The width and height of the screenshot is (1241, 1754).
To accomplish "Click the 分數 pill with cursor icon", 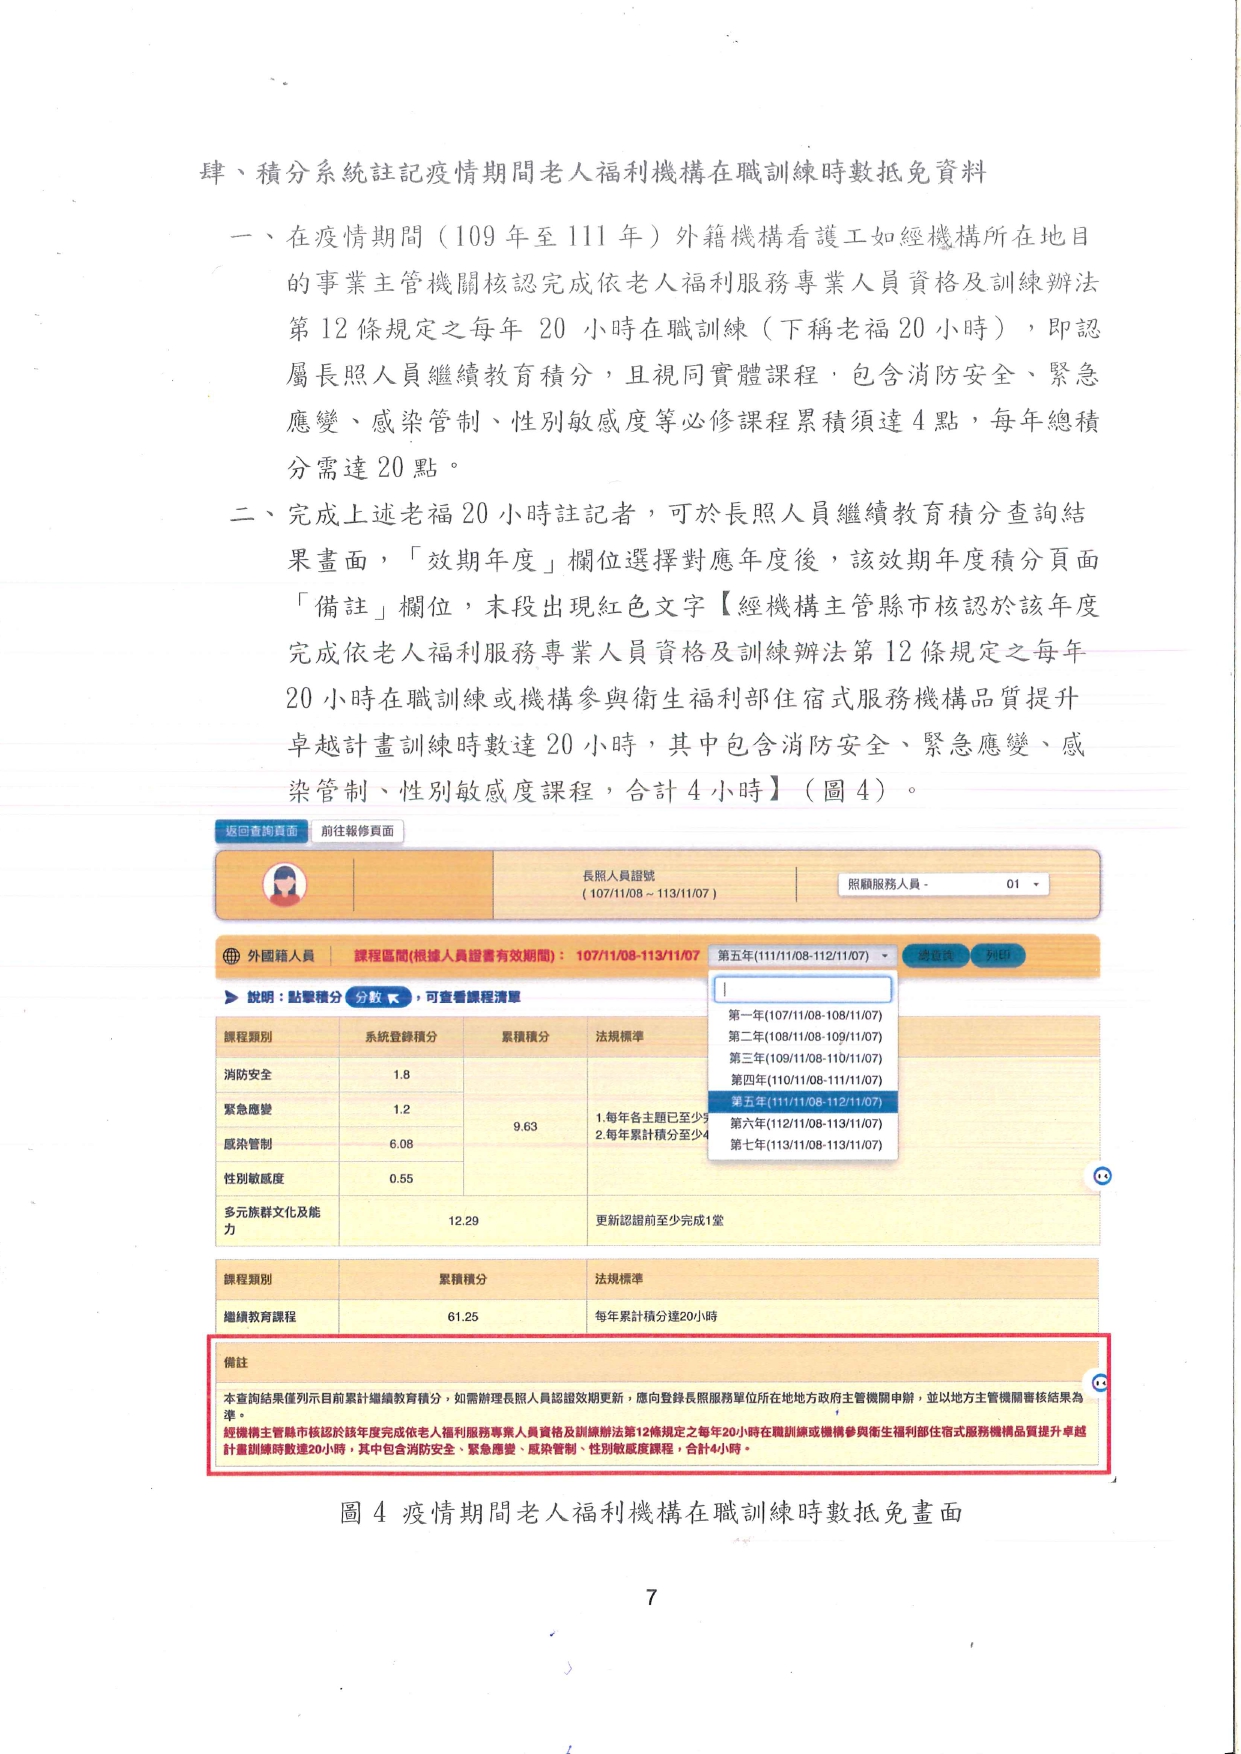I will pos(377,997).
